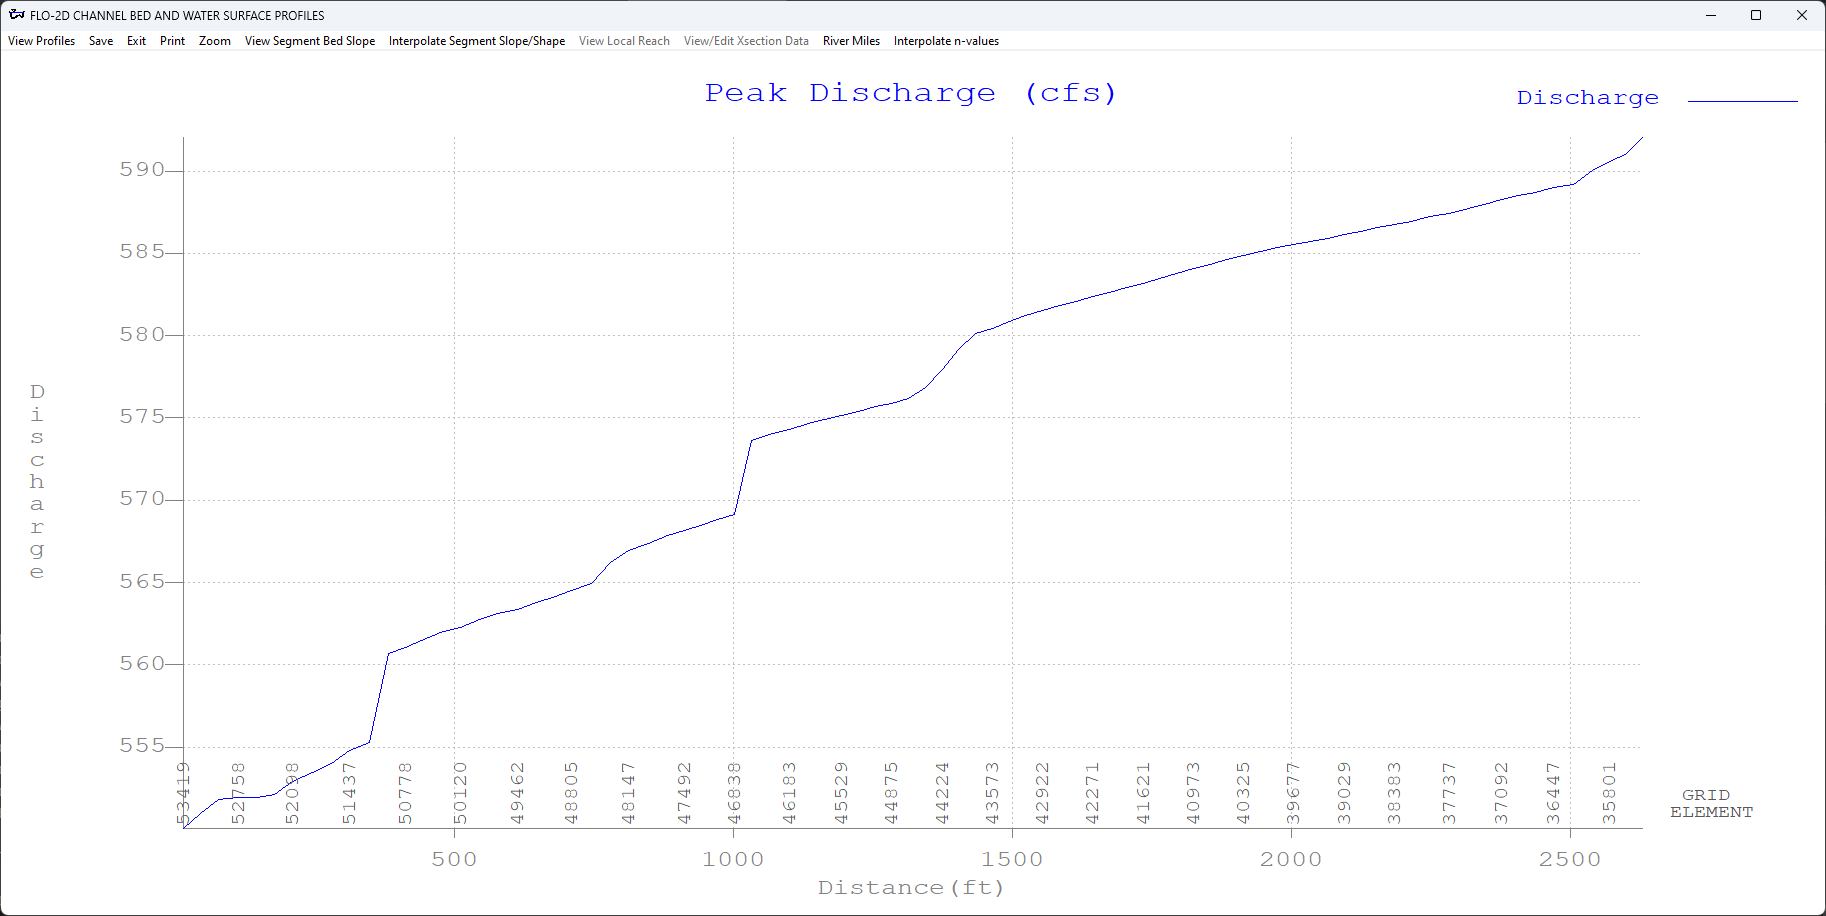This screenshot has width=1826, height=916.
Task: Activate the Zoom function
Action: point(214,41)
